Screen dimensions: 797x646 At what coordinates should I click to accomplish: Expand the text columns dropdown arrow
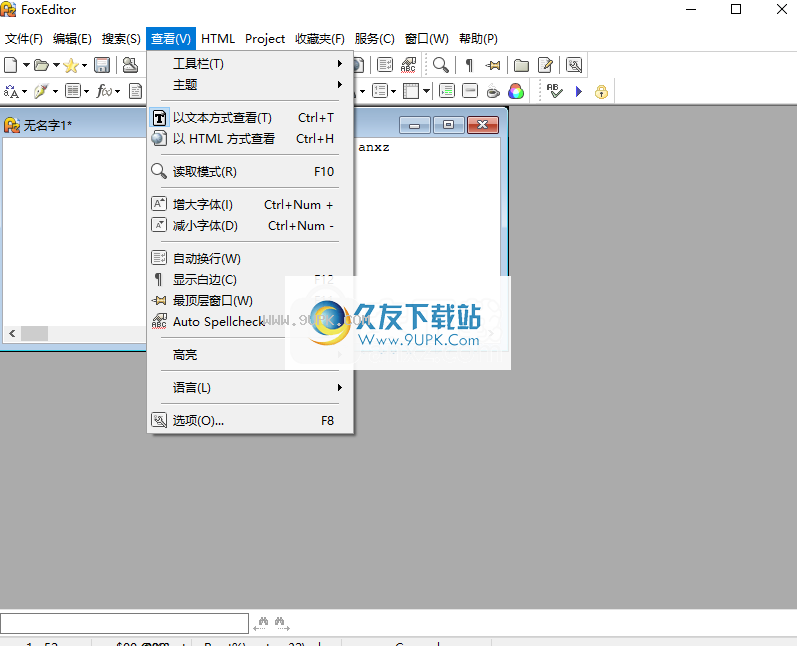(86, 91)
